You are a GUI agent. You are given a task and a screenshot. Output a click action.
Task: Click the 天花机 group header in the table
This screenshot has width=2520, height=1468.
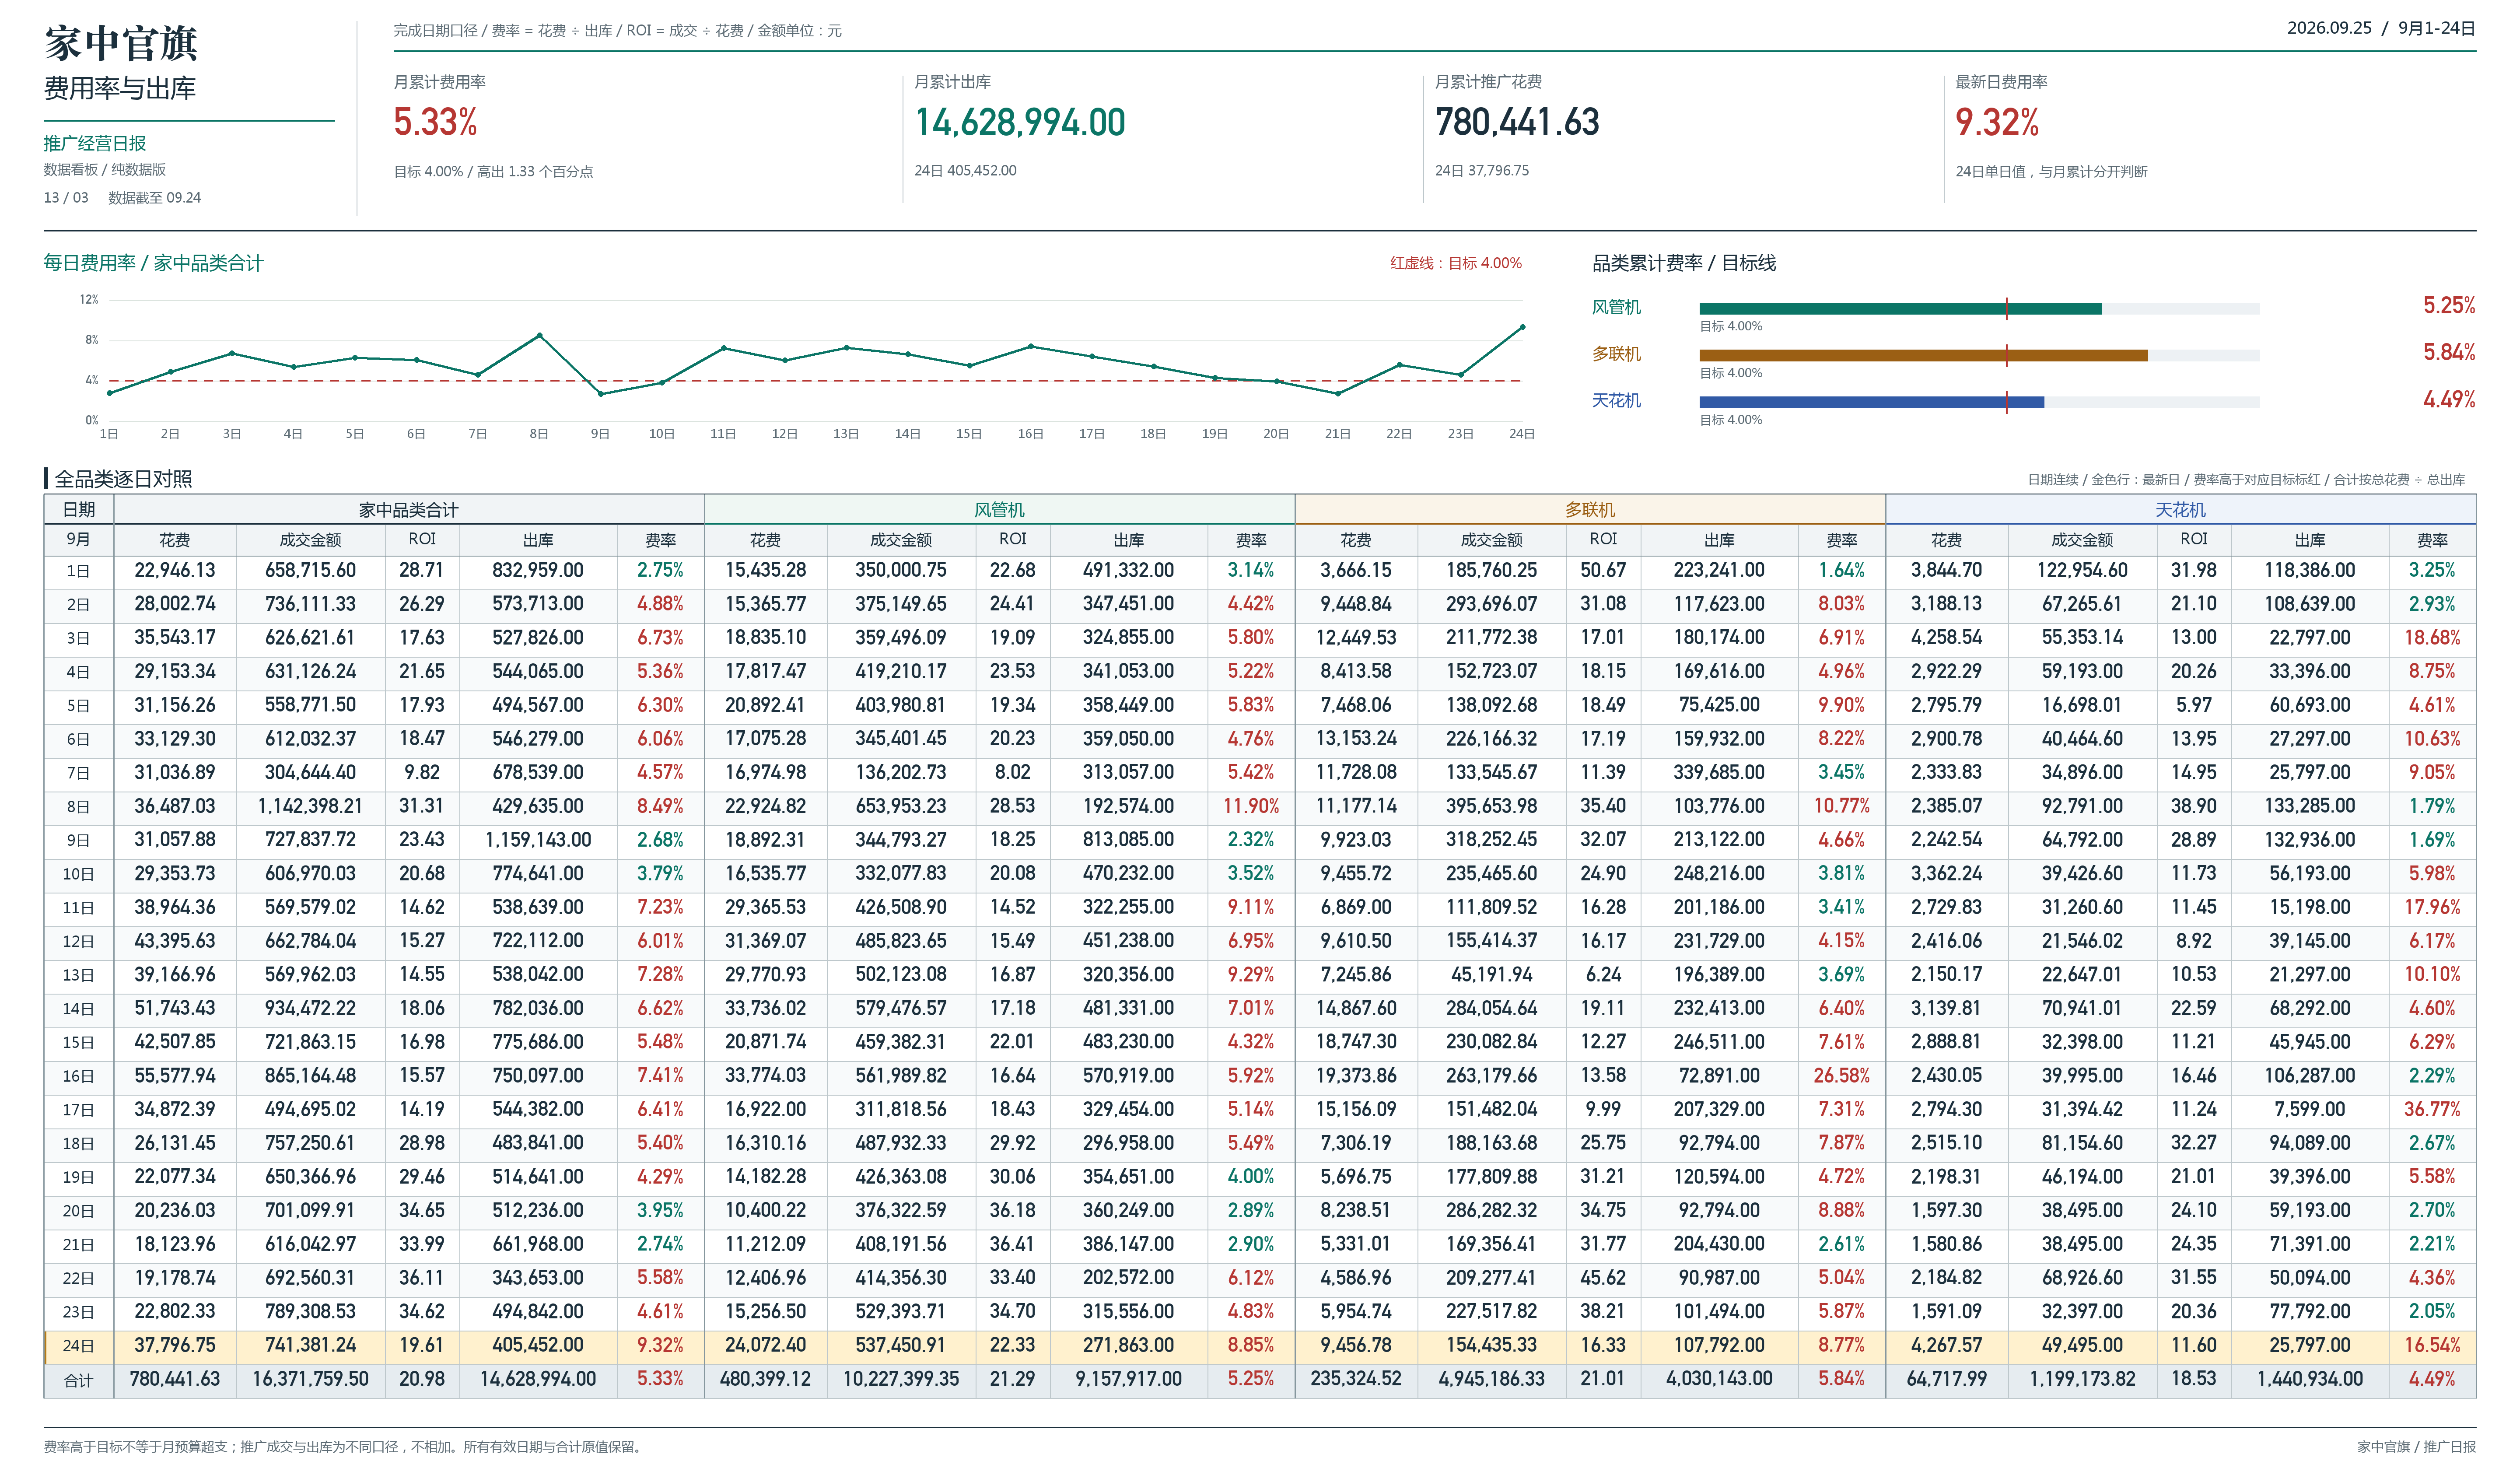[x=2181, y=510]
